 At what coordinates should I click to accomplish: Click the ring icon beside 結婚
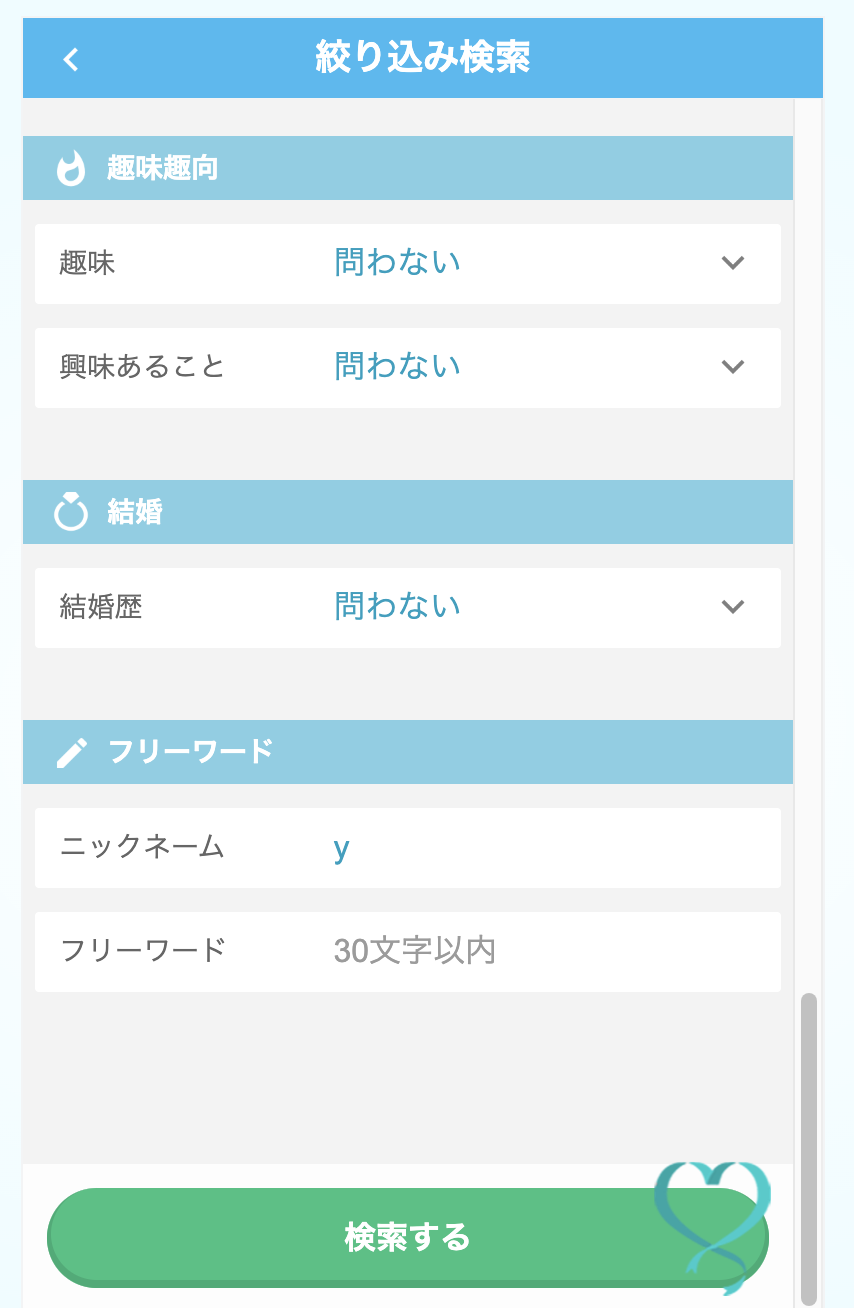coord(71,513)
